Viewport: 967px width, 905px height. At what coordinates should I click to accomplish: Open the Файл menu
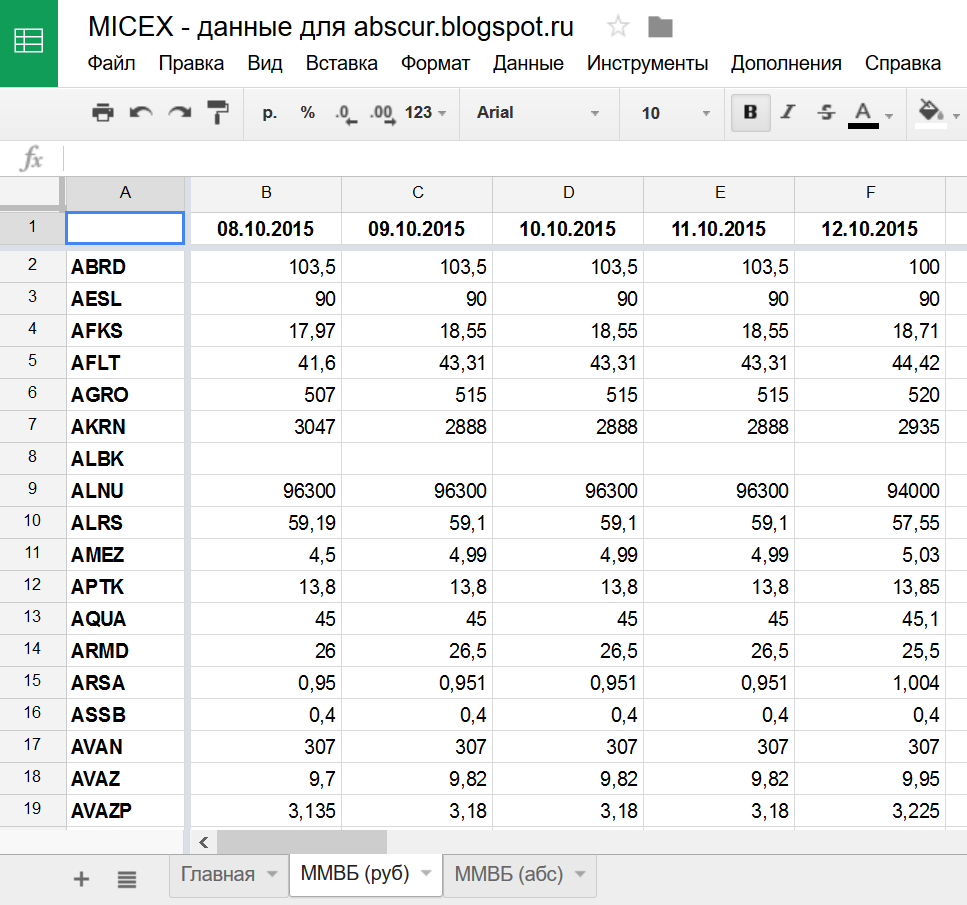(x=111, y=64)
